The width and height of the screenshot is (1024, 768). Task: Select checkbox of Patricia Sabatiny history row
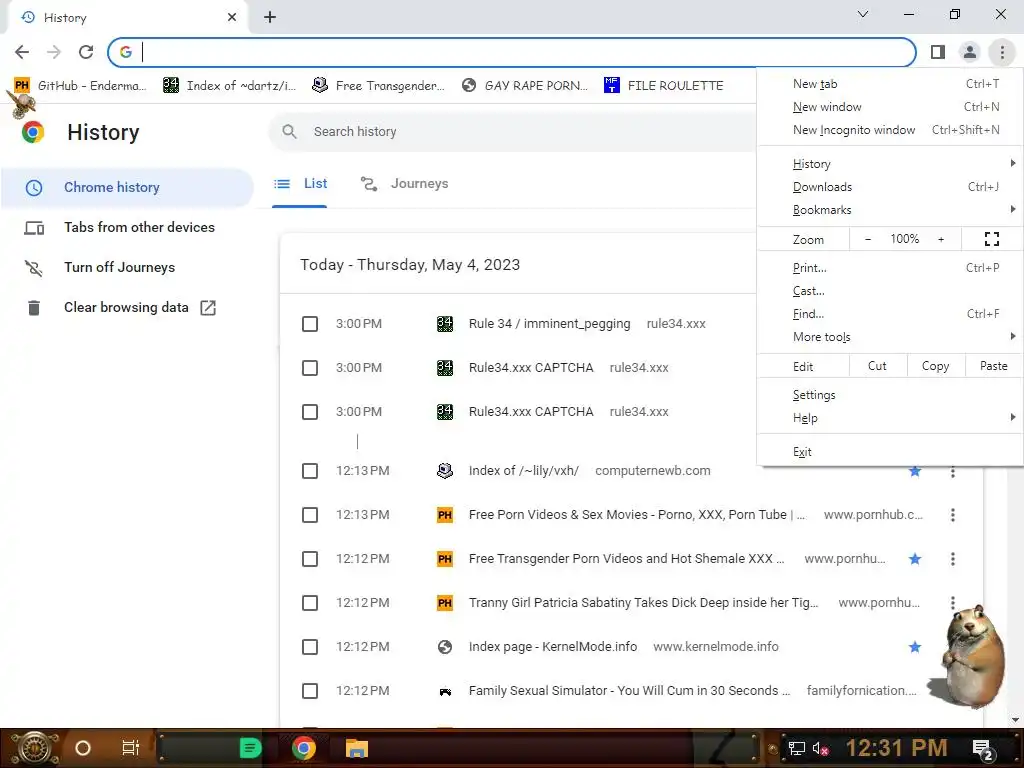click(x=310, y=603)
